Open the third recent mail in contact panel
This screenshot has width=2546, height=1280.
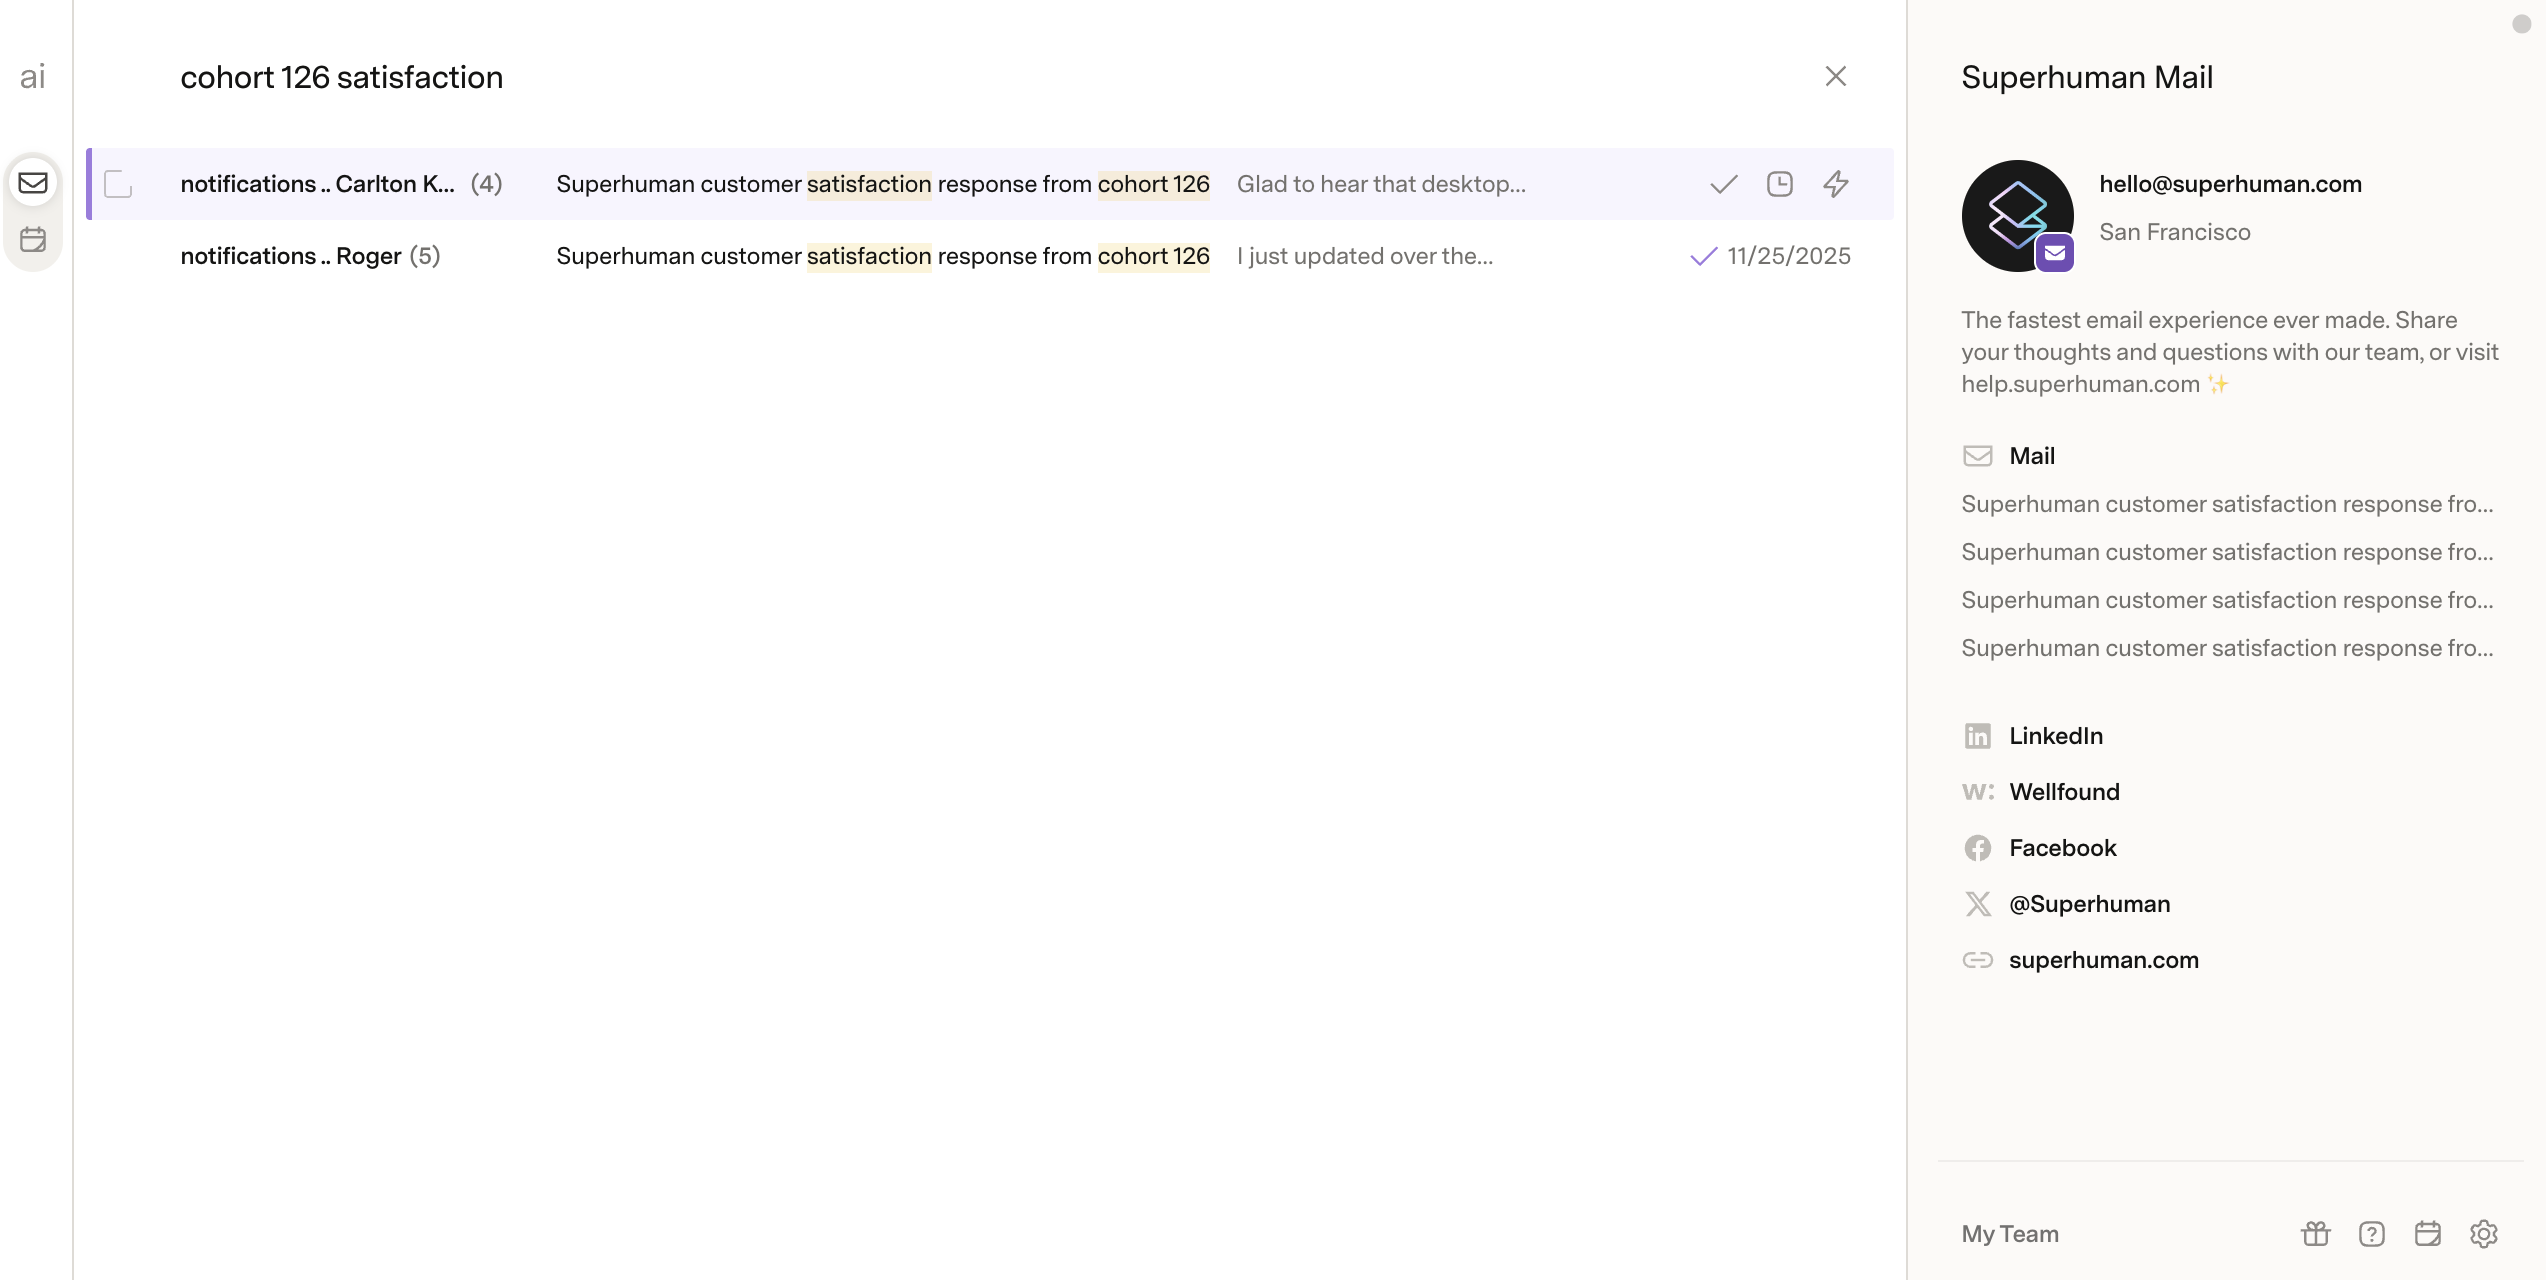point(2227,600)
